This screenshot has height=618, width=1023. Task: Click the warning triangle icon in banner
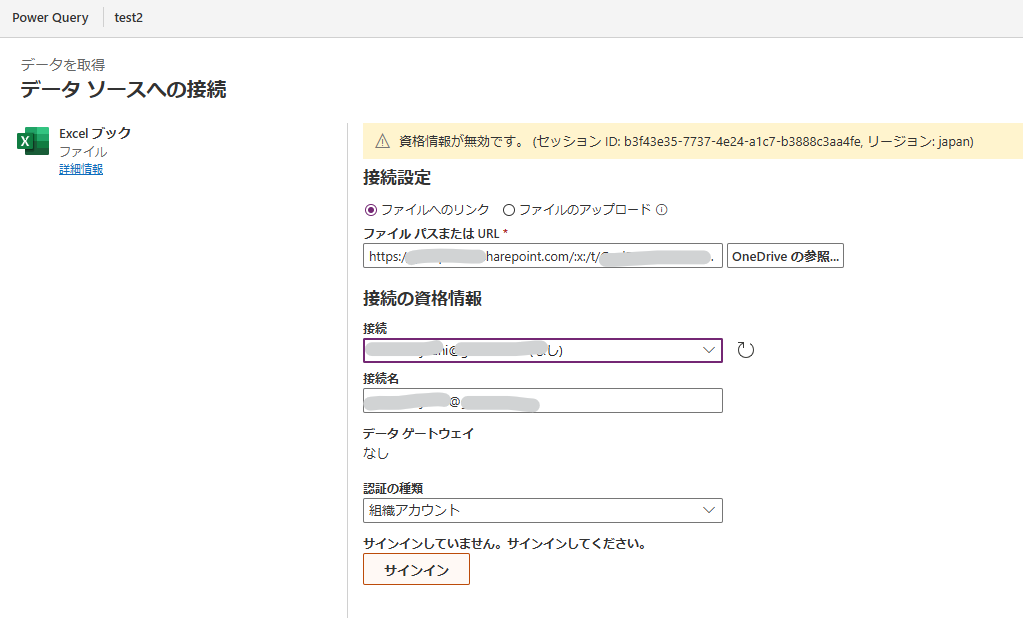pos(382,141)
